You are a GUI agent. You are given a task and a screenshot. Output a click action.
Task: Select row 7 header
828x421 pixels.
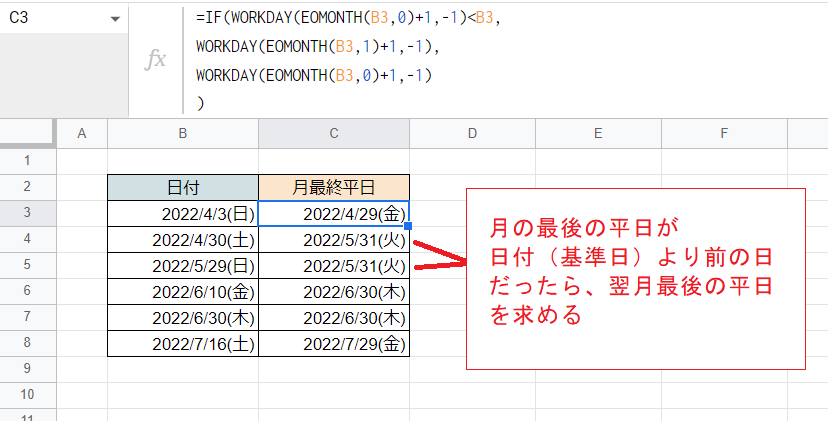pos(27,316)
